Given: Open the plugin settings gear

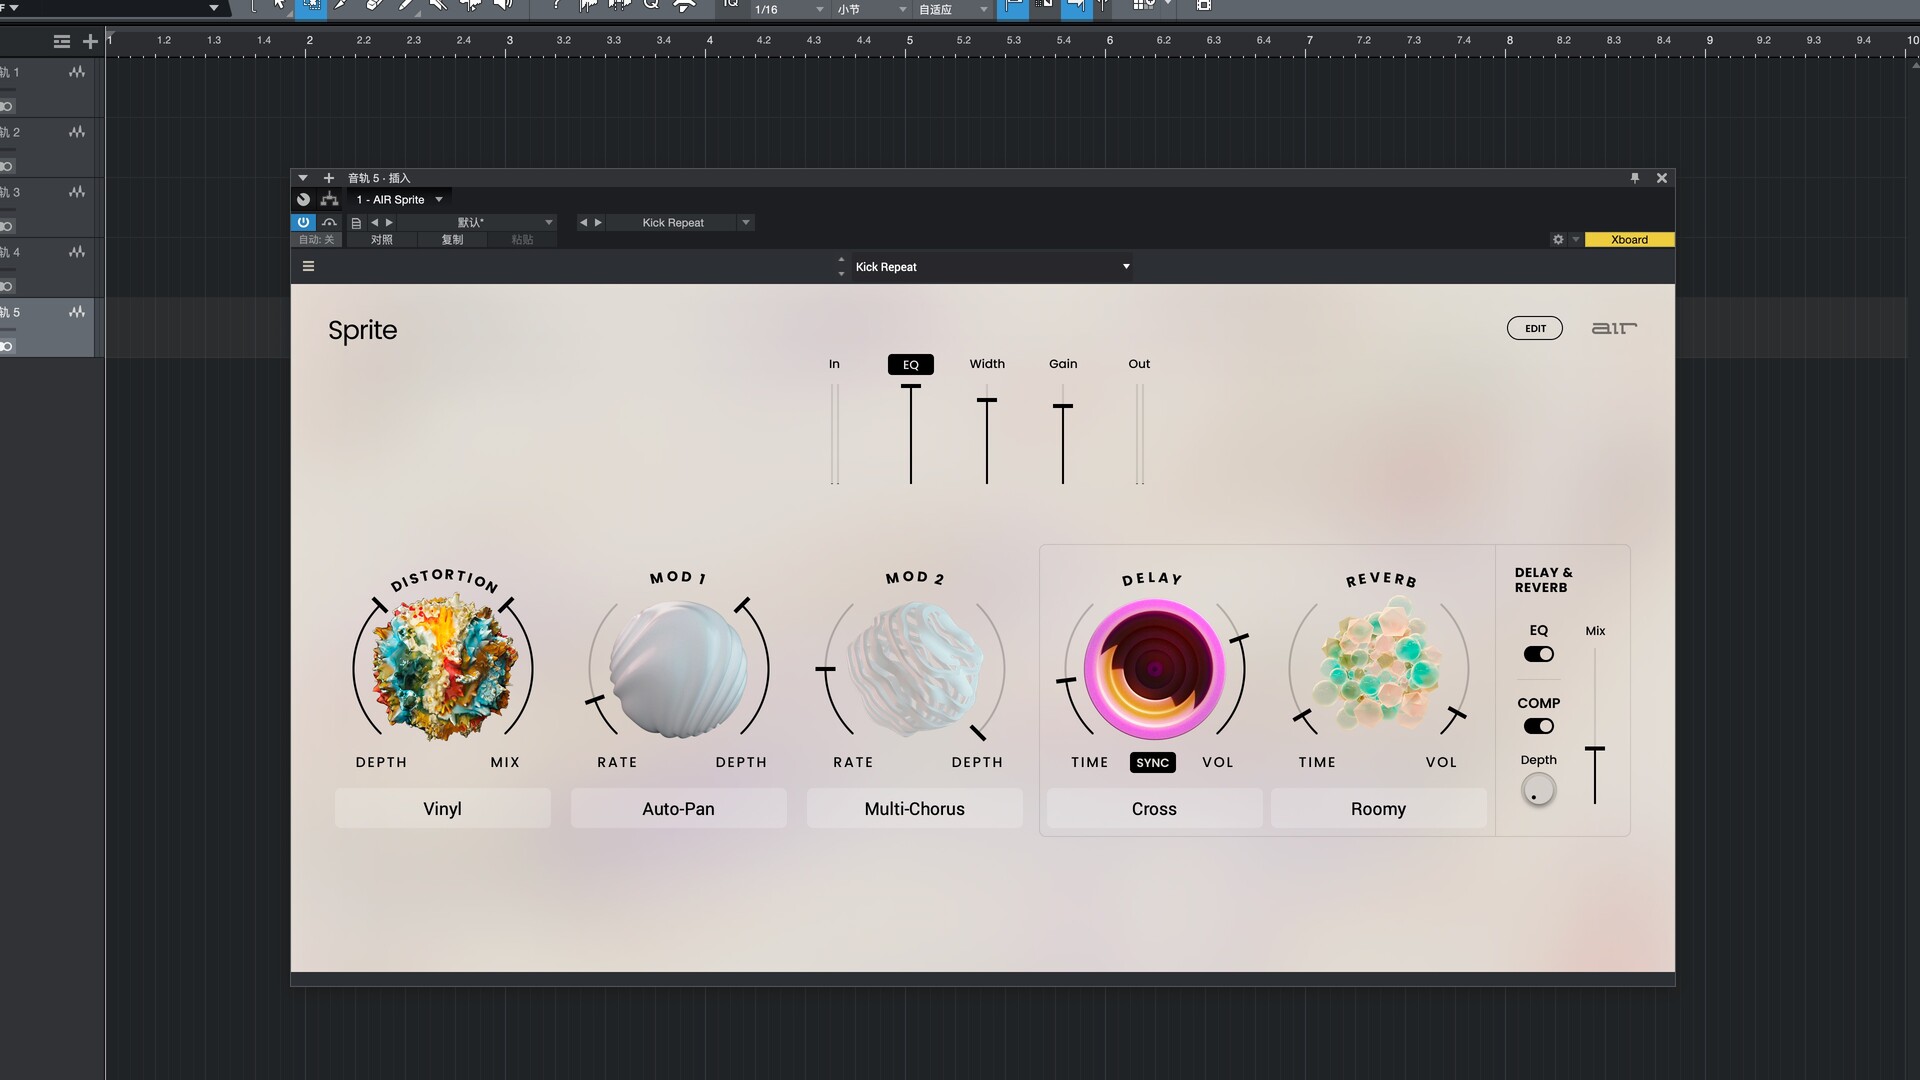Looking at the screenshot, I should [x=1558, y=240].
